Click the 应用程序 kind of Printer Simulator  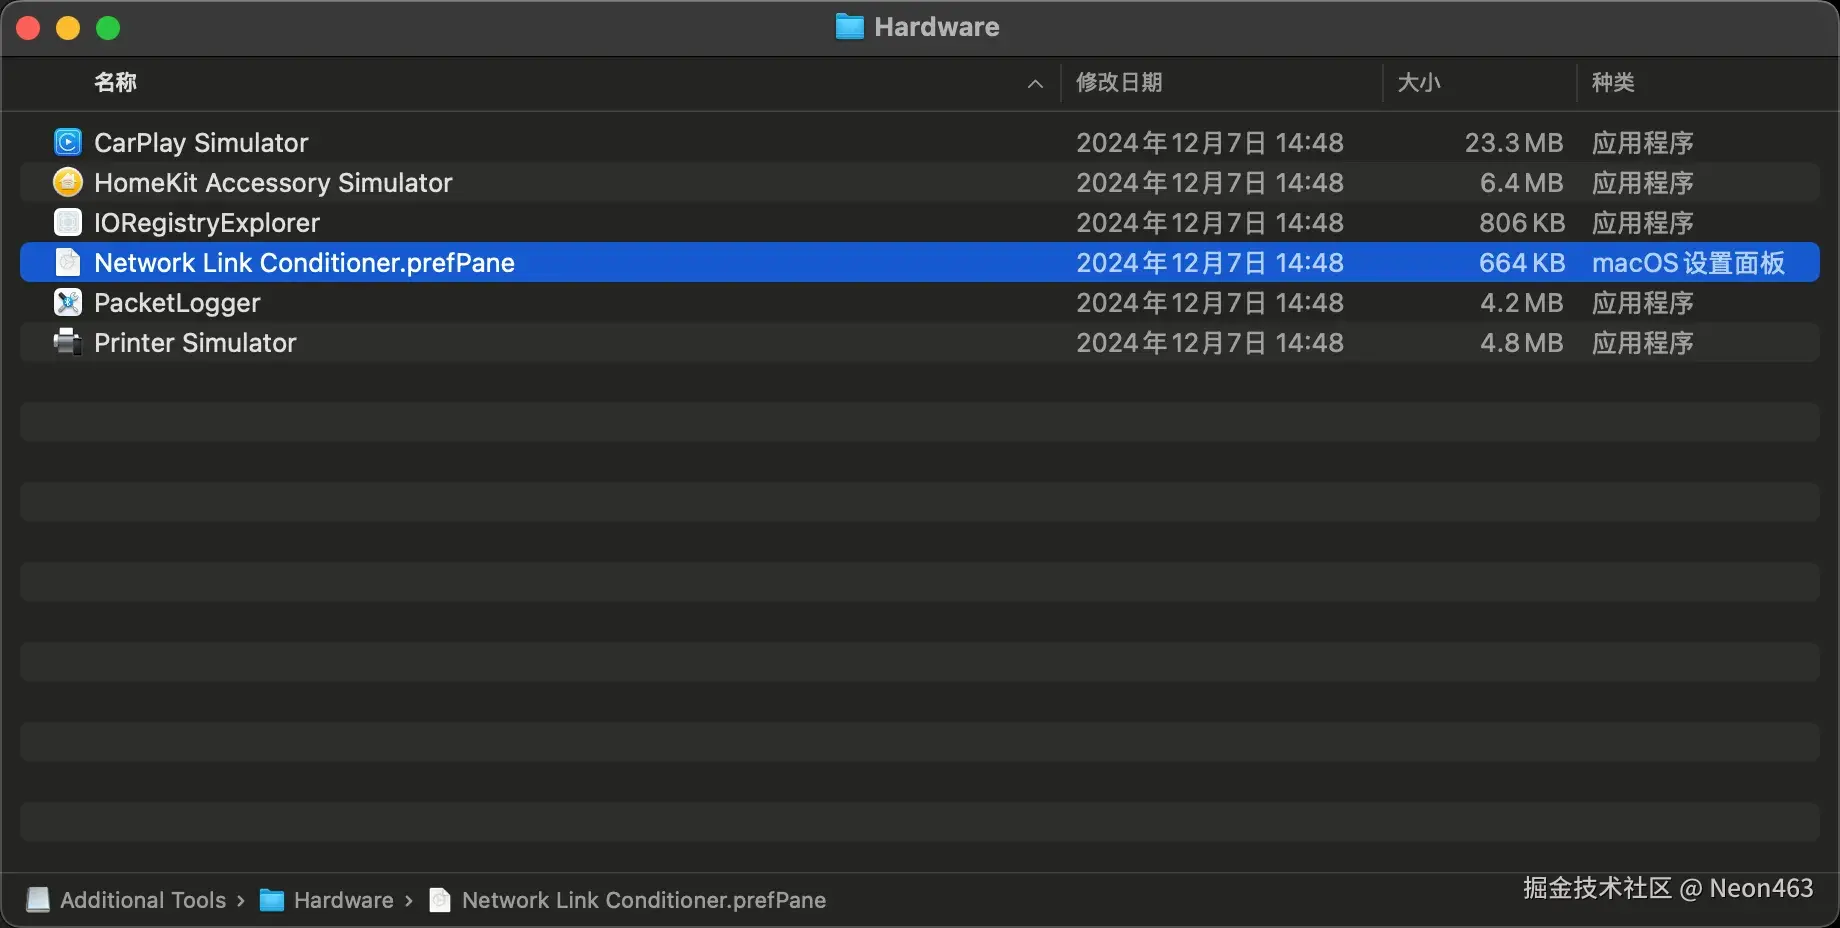(1642, 343)
